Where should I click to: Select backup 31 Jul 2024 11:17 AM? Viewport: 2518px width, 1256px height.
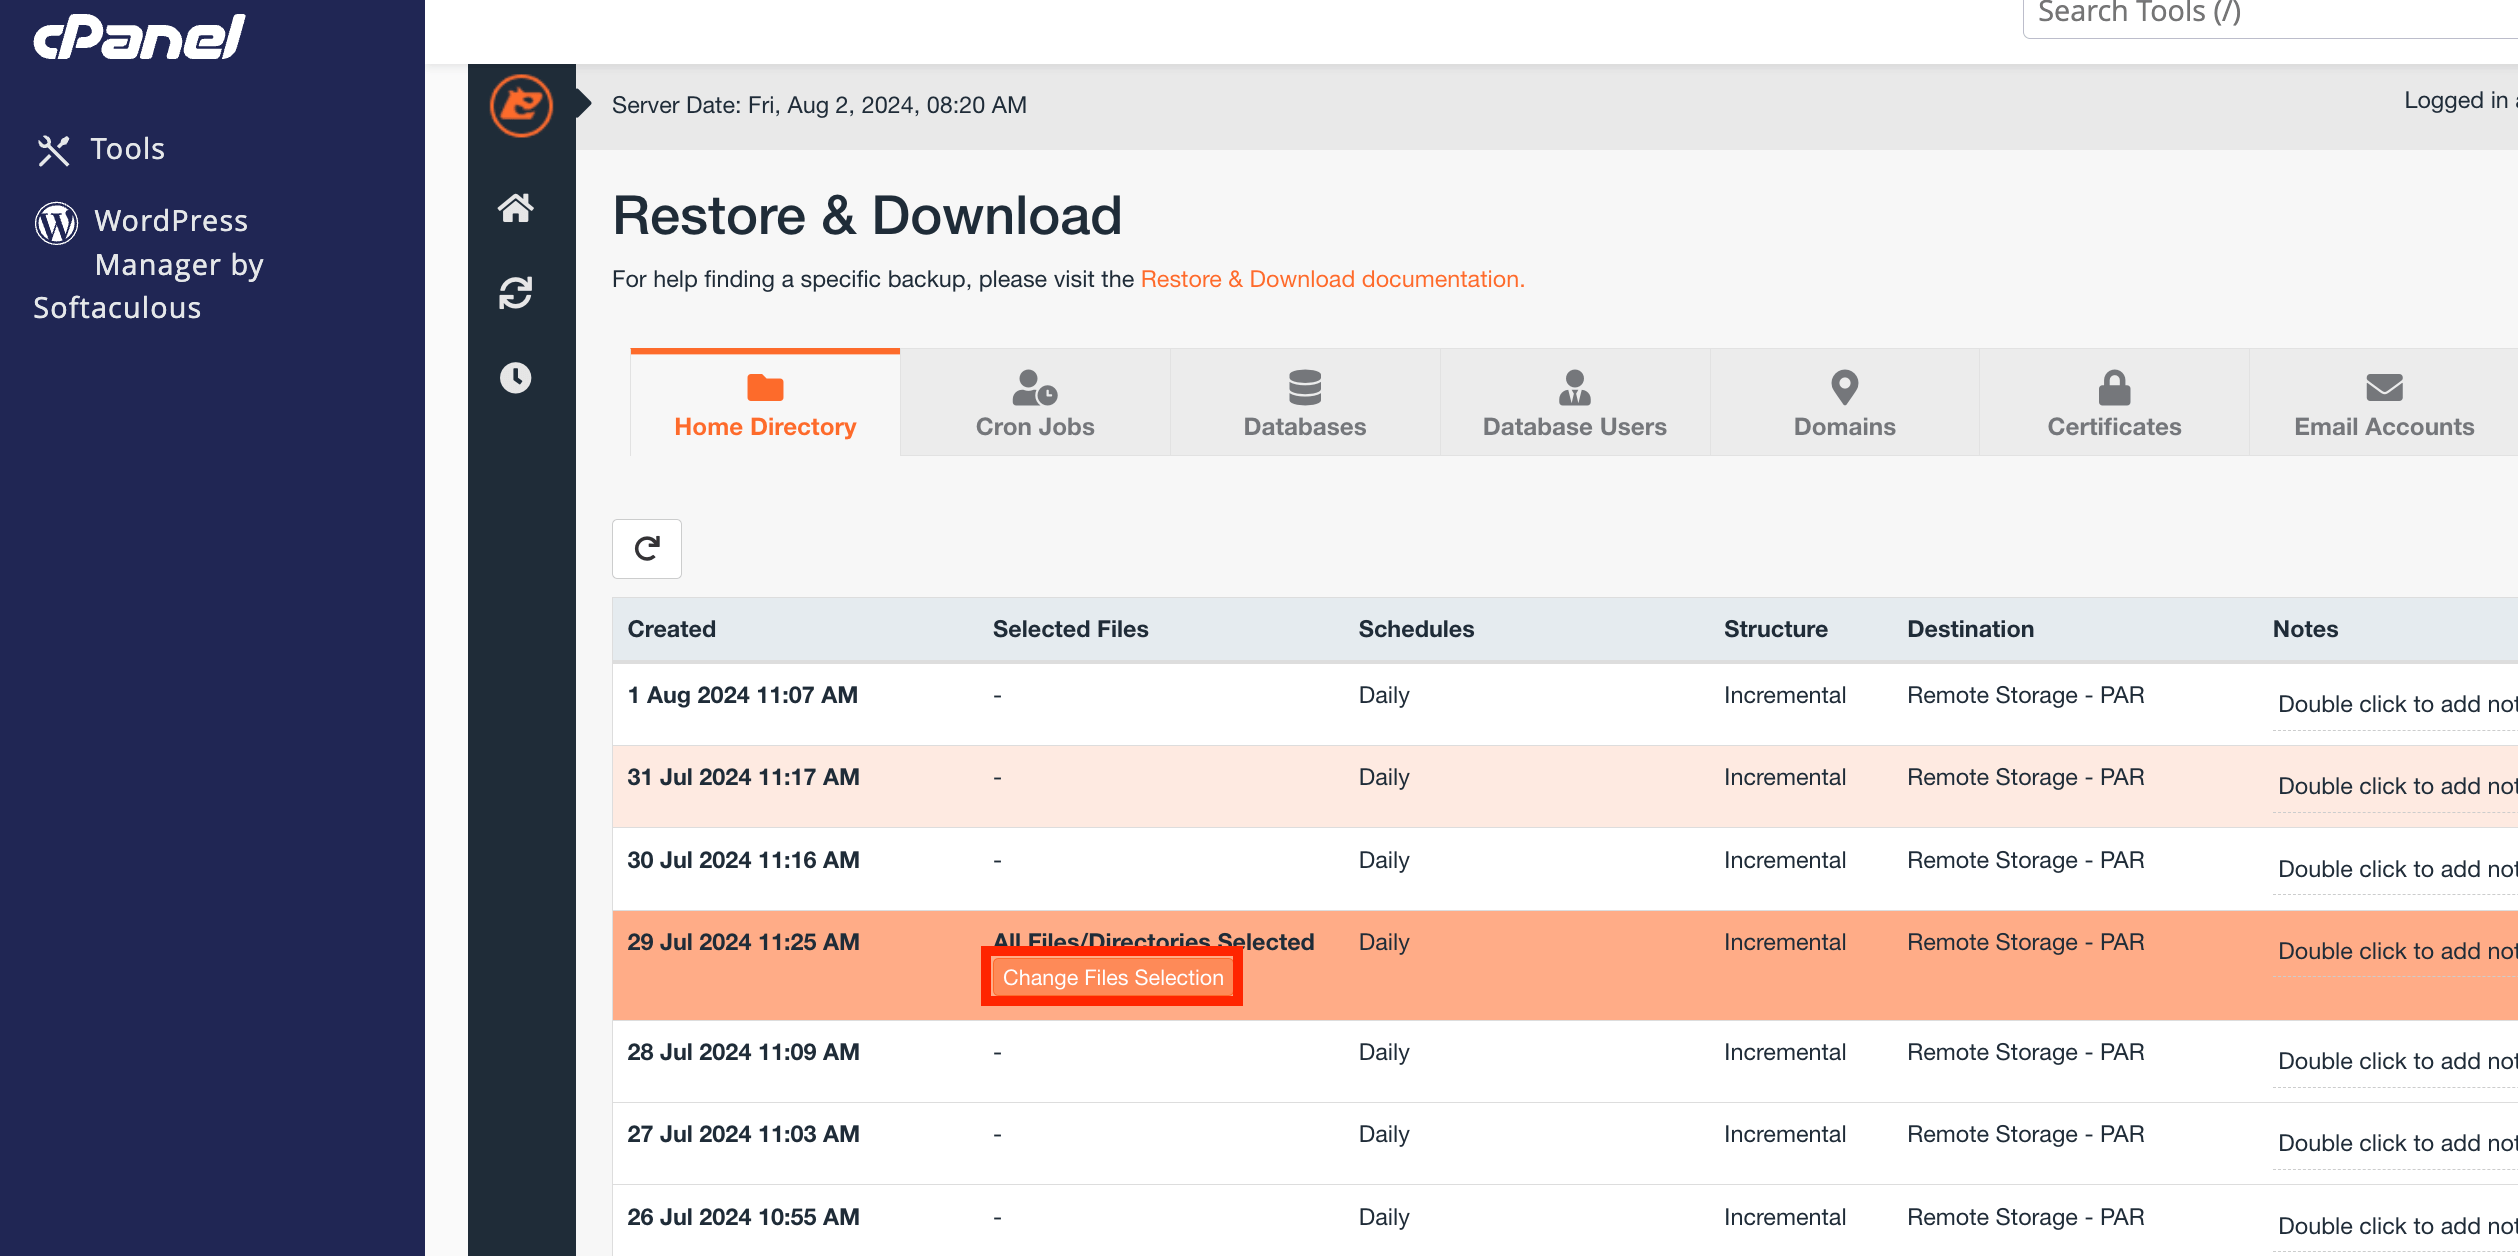pos(1565,786)
